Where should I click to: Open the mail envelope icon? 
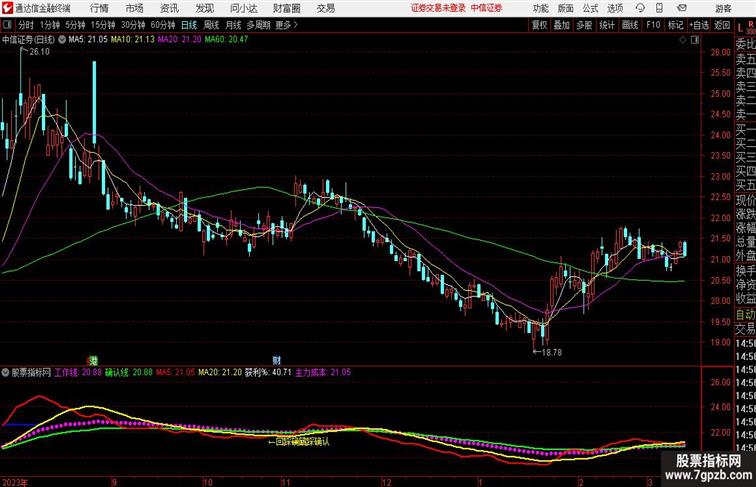(x=682, y=8)
